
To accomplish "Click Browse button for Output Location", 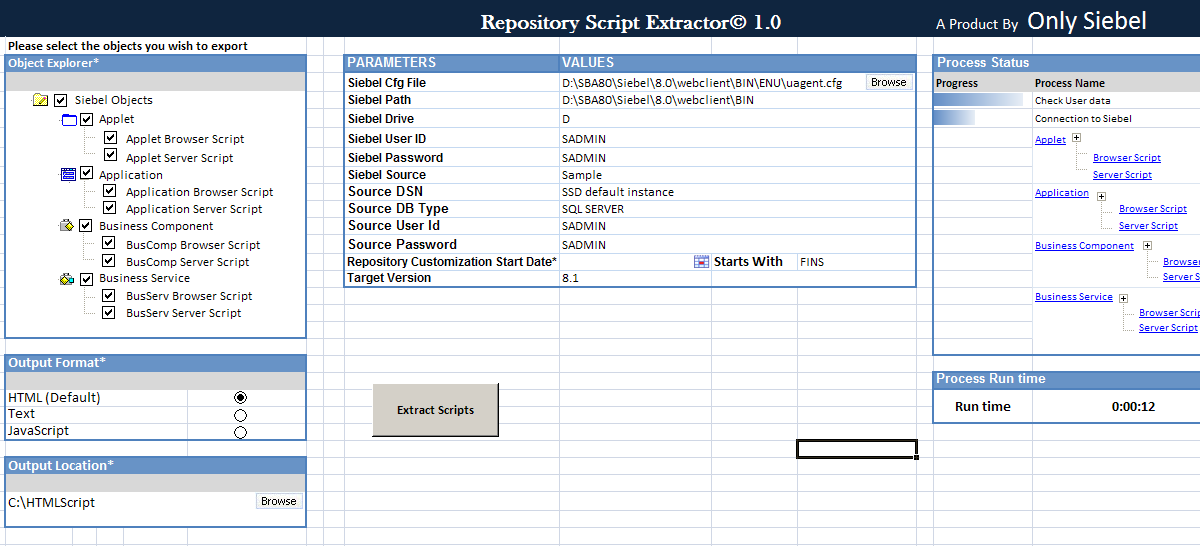I will (x=279, y=501).
